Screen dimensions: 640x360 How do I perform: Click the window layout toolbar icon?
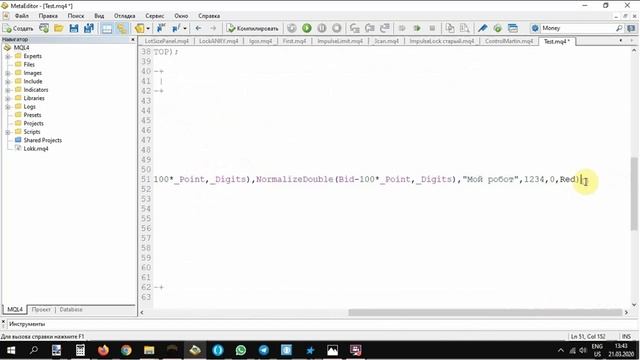point(513,28)
